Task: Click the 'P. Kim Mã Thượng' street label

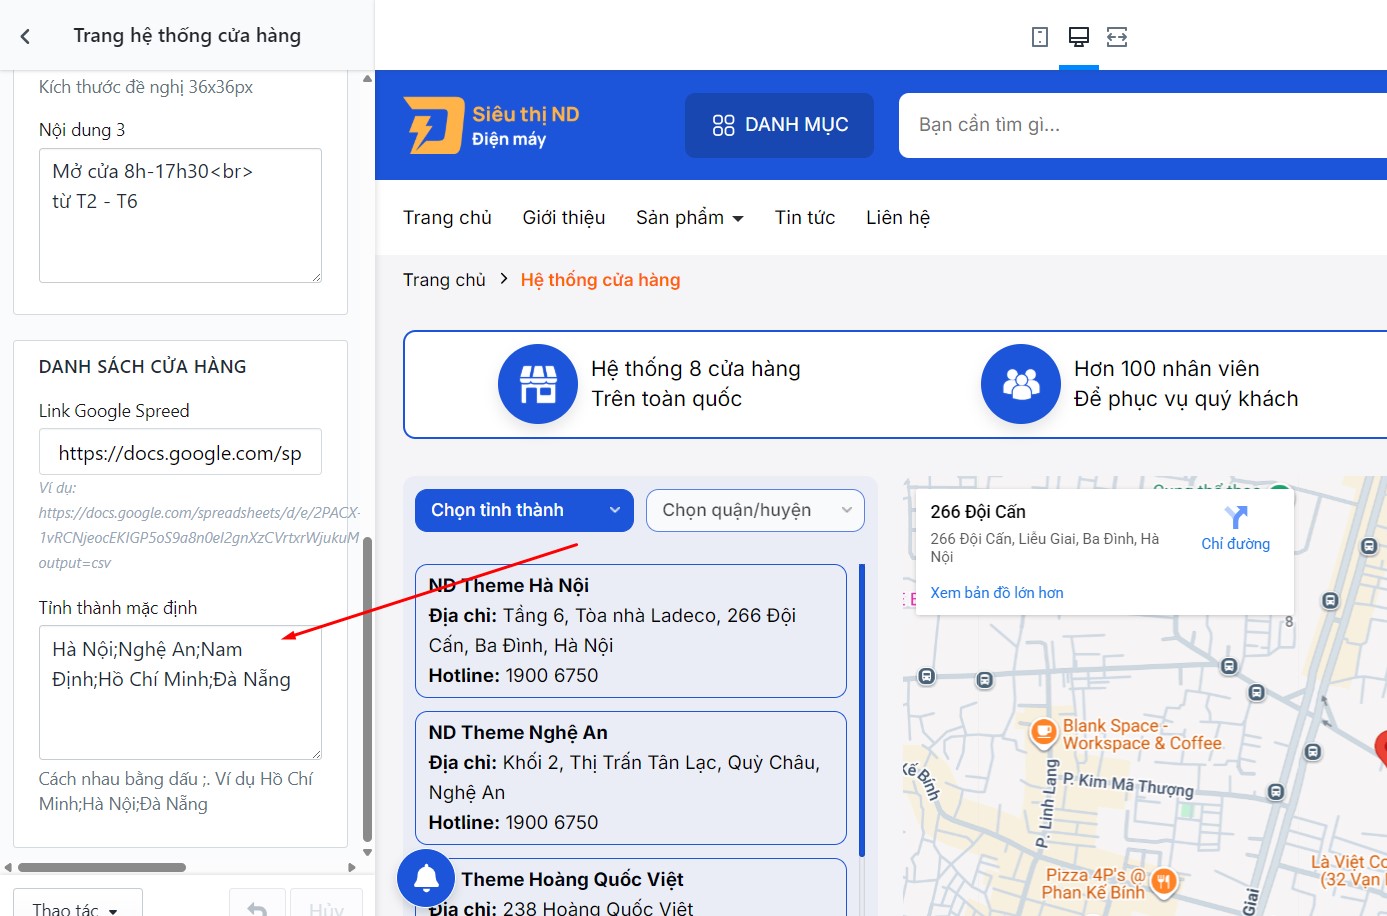Action: tap(1128, 784)
